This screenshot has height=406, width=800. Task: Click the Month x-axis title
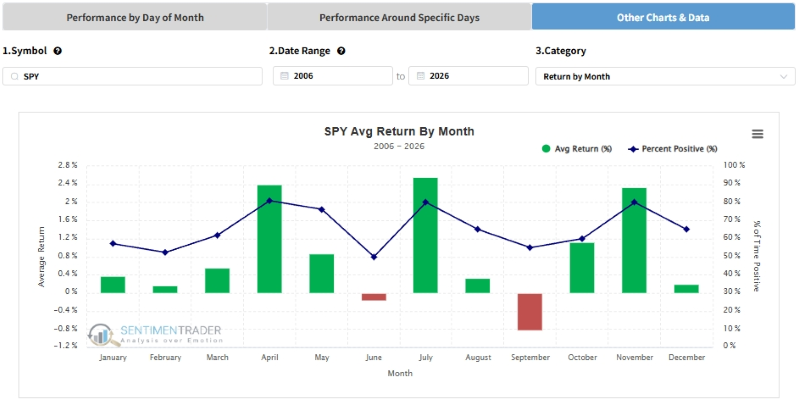[400, 373]
